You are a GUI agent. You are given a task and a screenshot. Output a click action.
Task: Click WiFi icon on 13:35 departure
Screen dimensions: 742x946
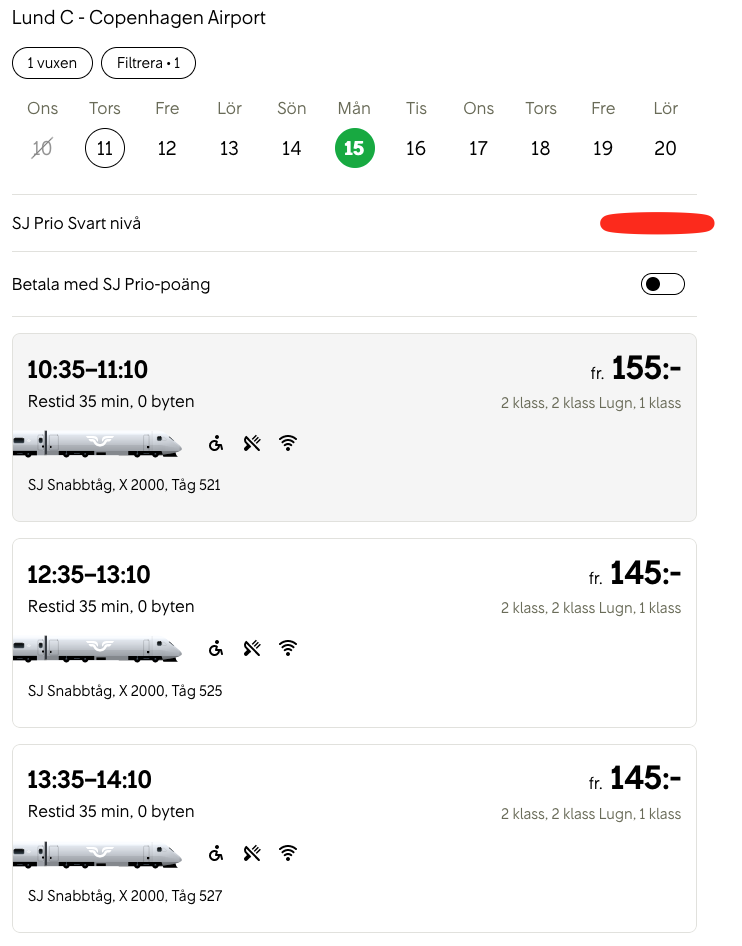click(288, 853)
